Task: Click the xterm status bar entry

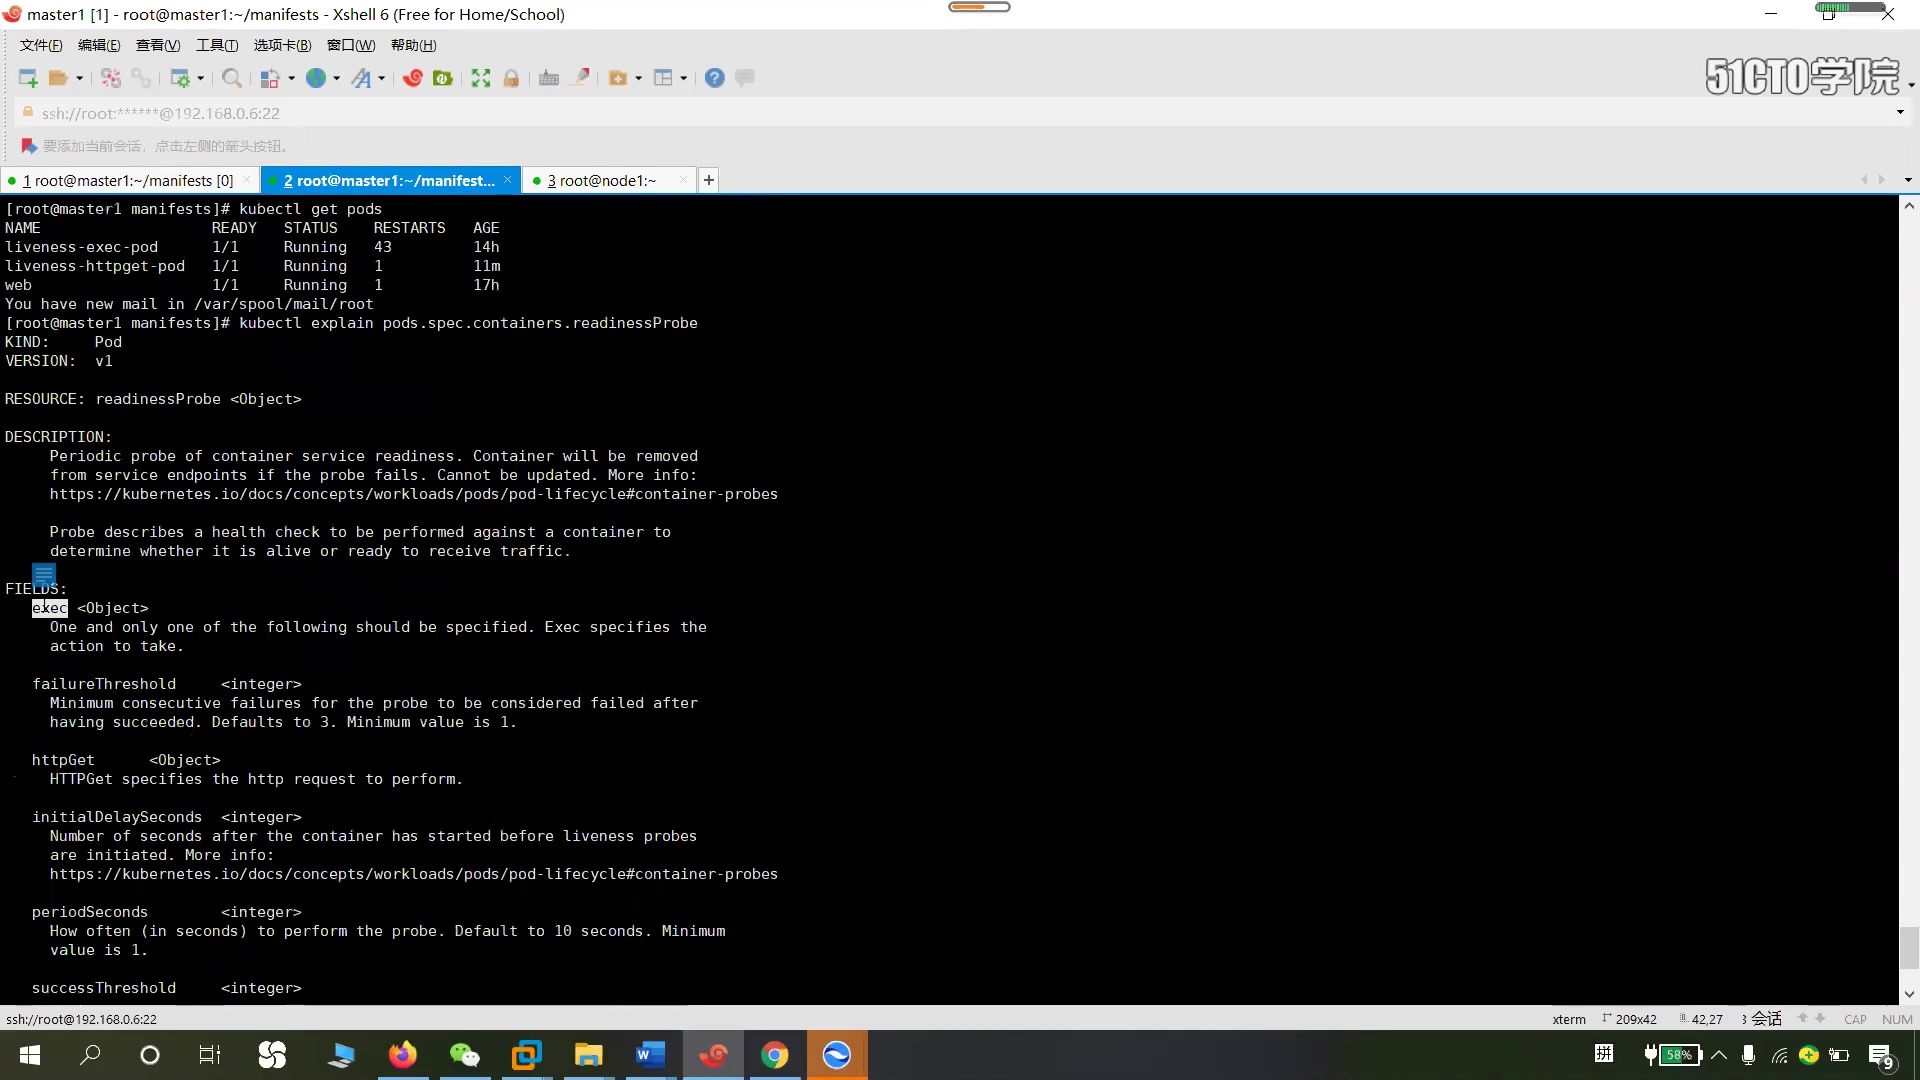Action: coord(1569,1019)
